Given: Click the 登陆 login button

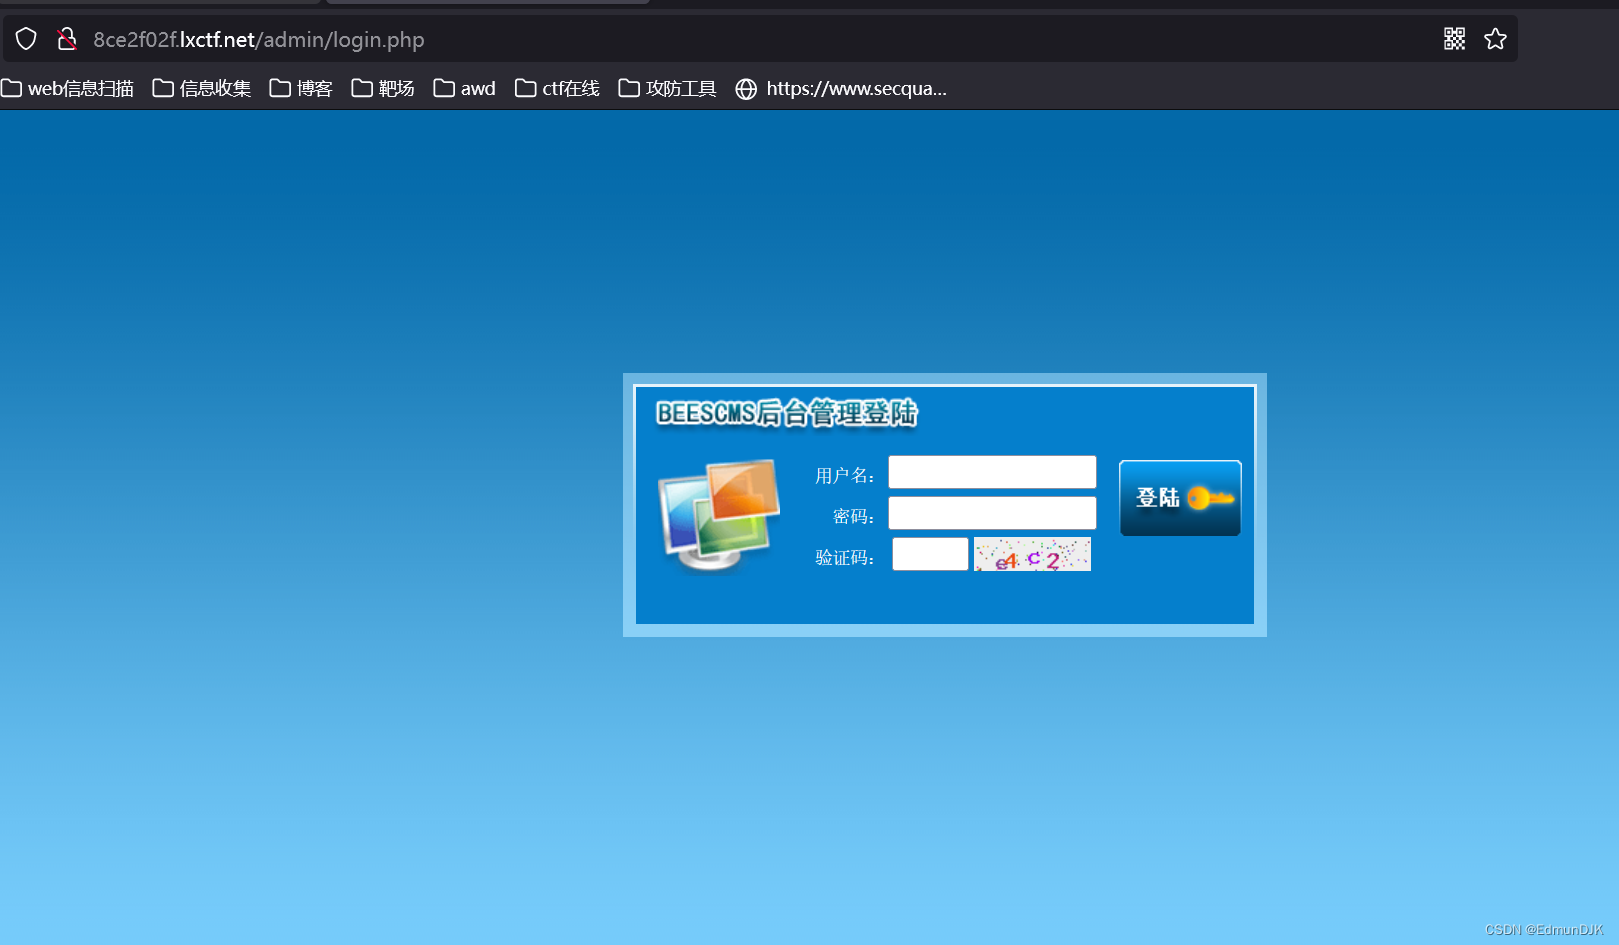Looking at the screenshot, I should click(1180, 498).
